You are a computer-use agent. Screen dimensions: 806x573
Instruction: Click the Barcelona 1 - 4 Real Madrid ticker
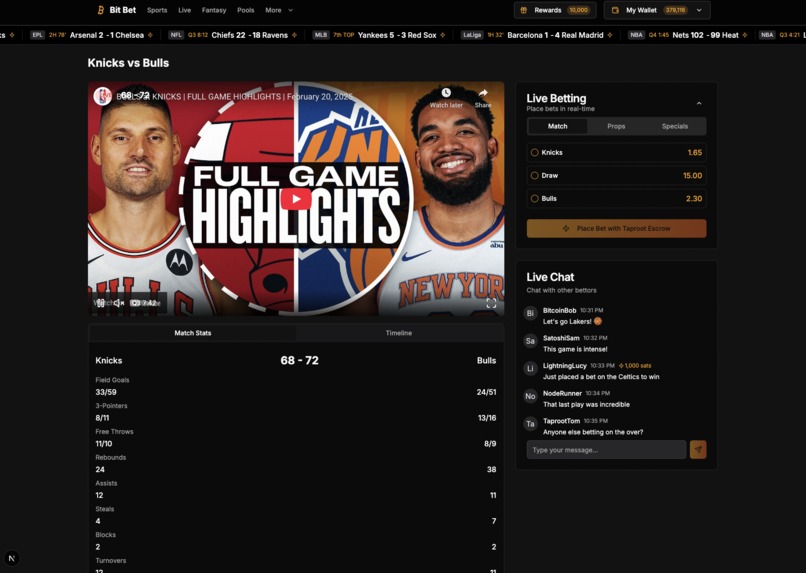click(x=555, y=35)
